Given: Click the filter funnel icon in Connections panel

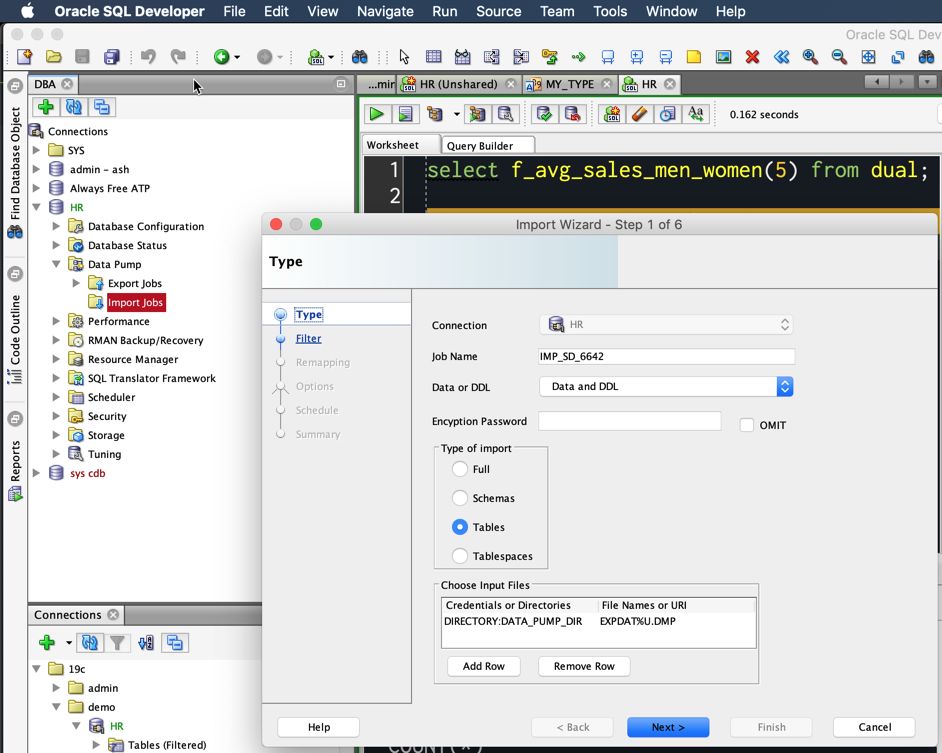Looking at the screenshot, I should tap(117, 643).
